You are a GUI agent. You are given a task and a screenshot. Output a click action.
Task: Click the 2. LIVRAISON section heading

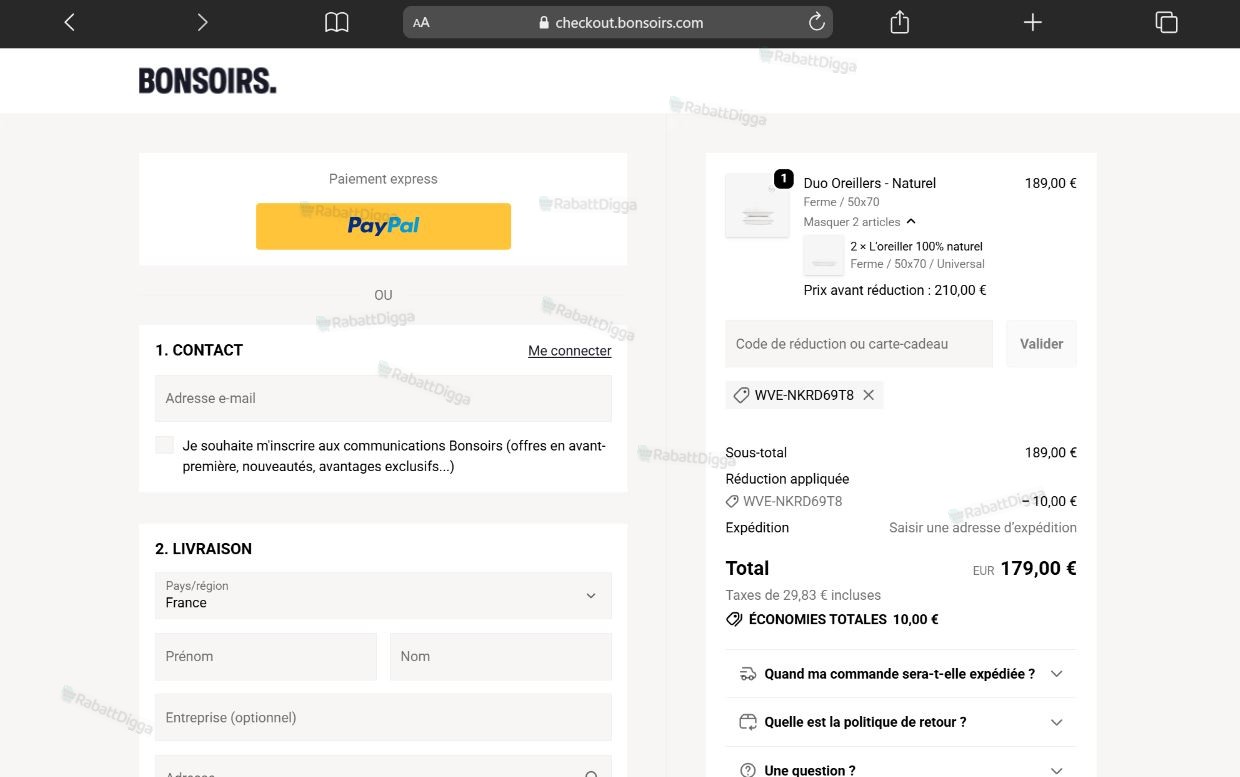[x=203, y=549]
